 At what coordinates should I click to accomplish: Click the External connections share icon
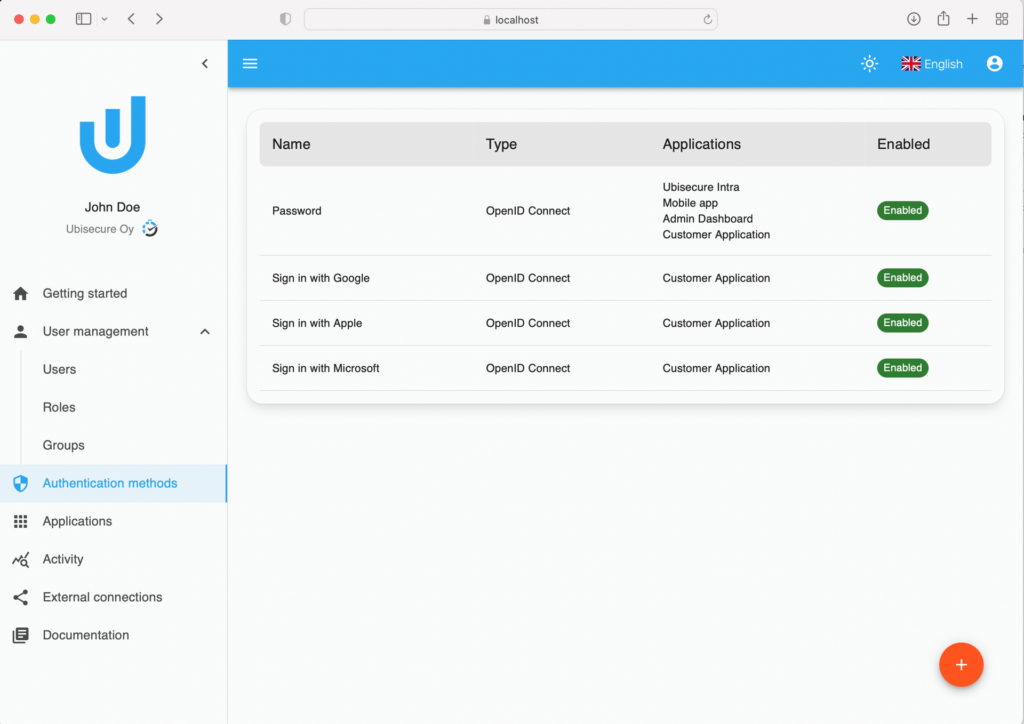tap(21, 597)
